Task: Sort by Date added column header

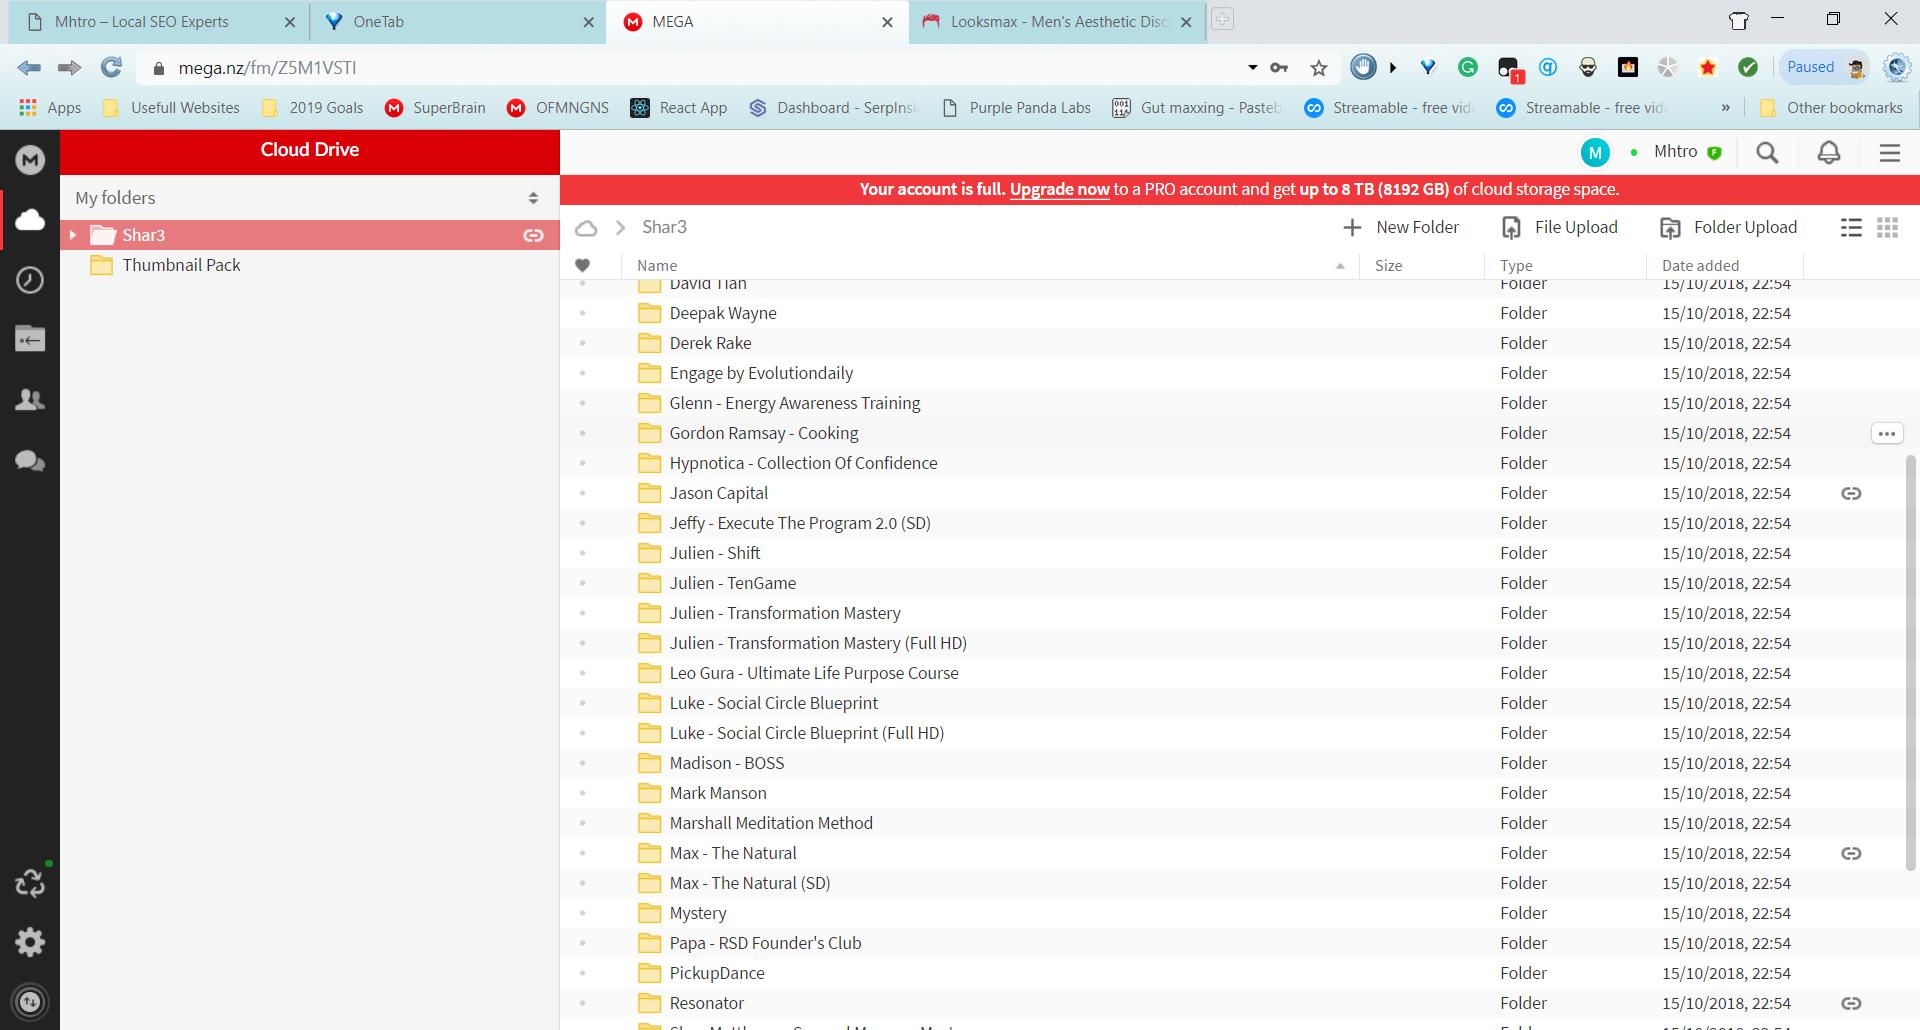Action: pyautogui.click(x=1700, y=265)
